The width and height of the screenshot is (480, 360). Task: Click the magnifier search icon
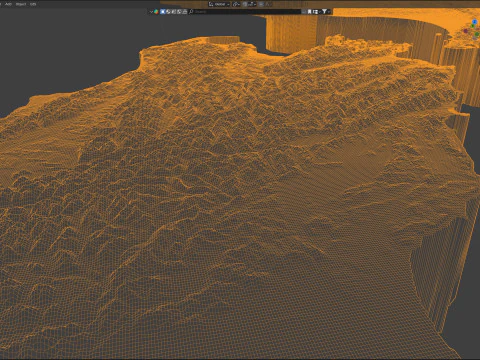point(191,12)
